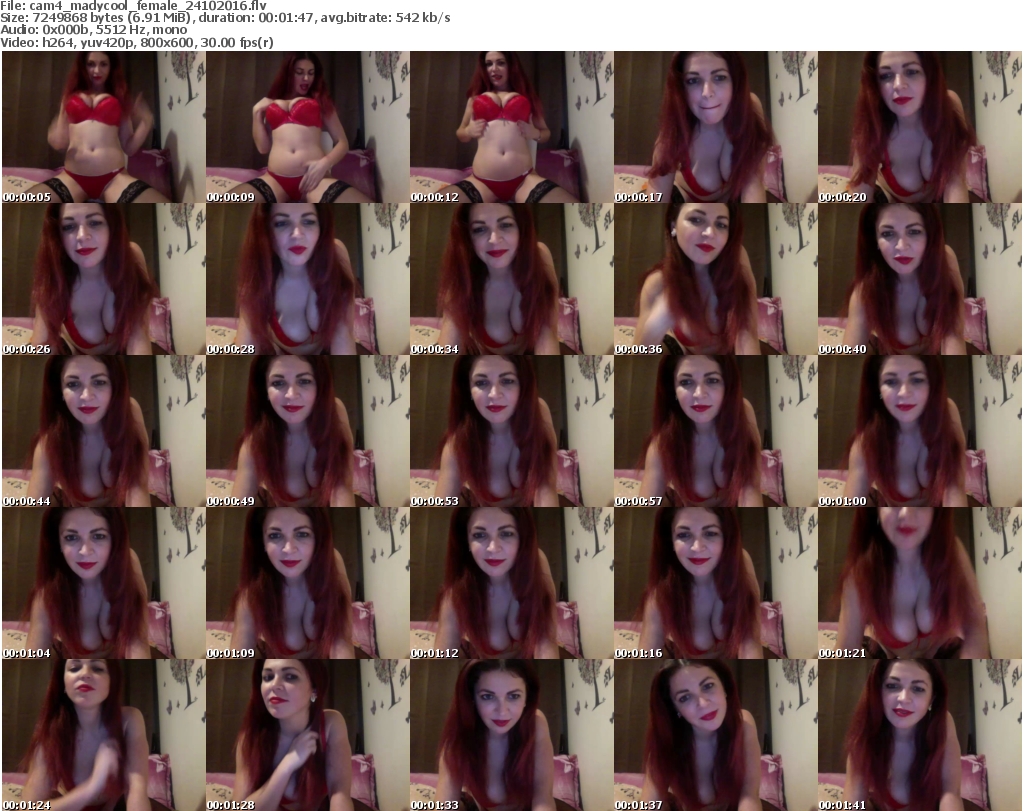
Task: Click the Size and duration info line
Action: [225, 18]
